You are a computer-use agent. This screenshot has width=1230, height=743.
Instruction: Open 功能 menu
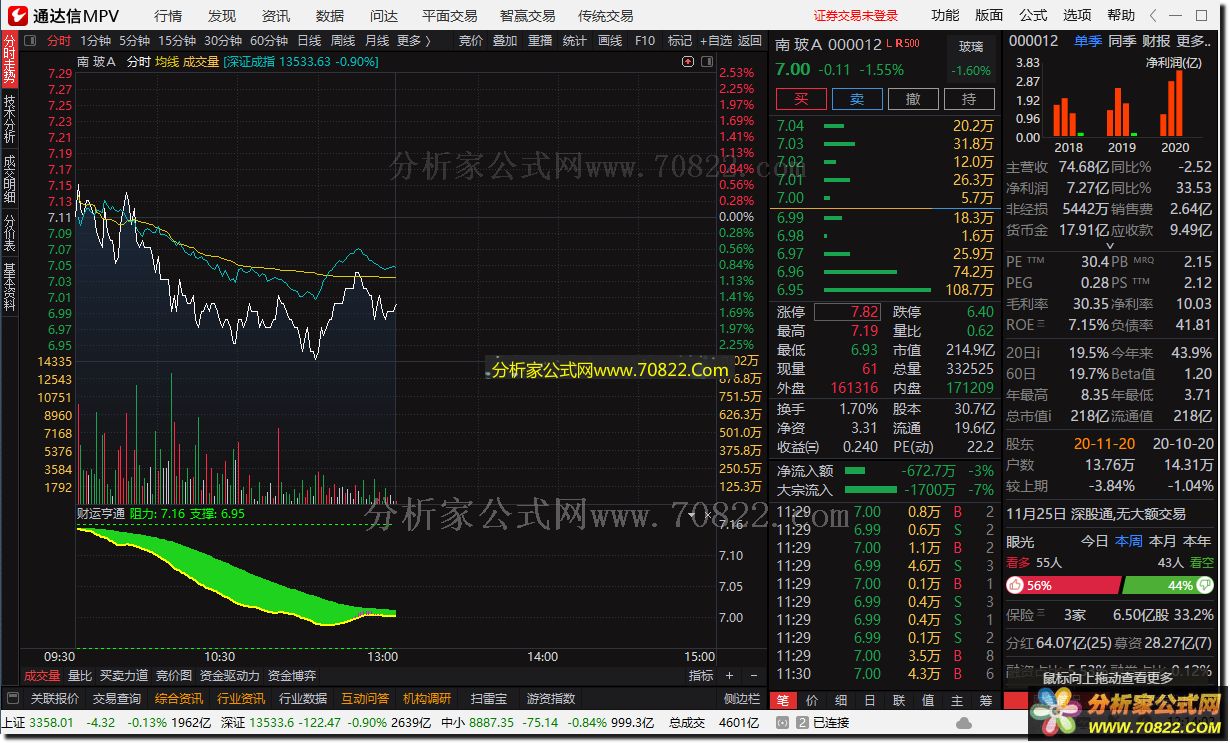(945, 16)
